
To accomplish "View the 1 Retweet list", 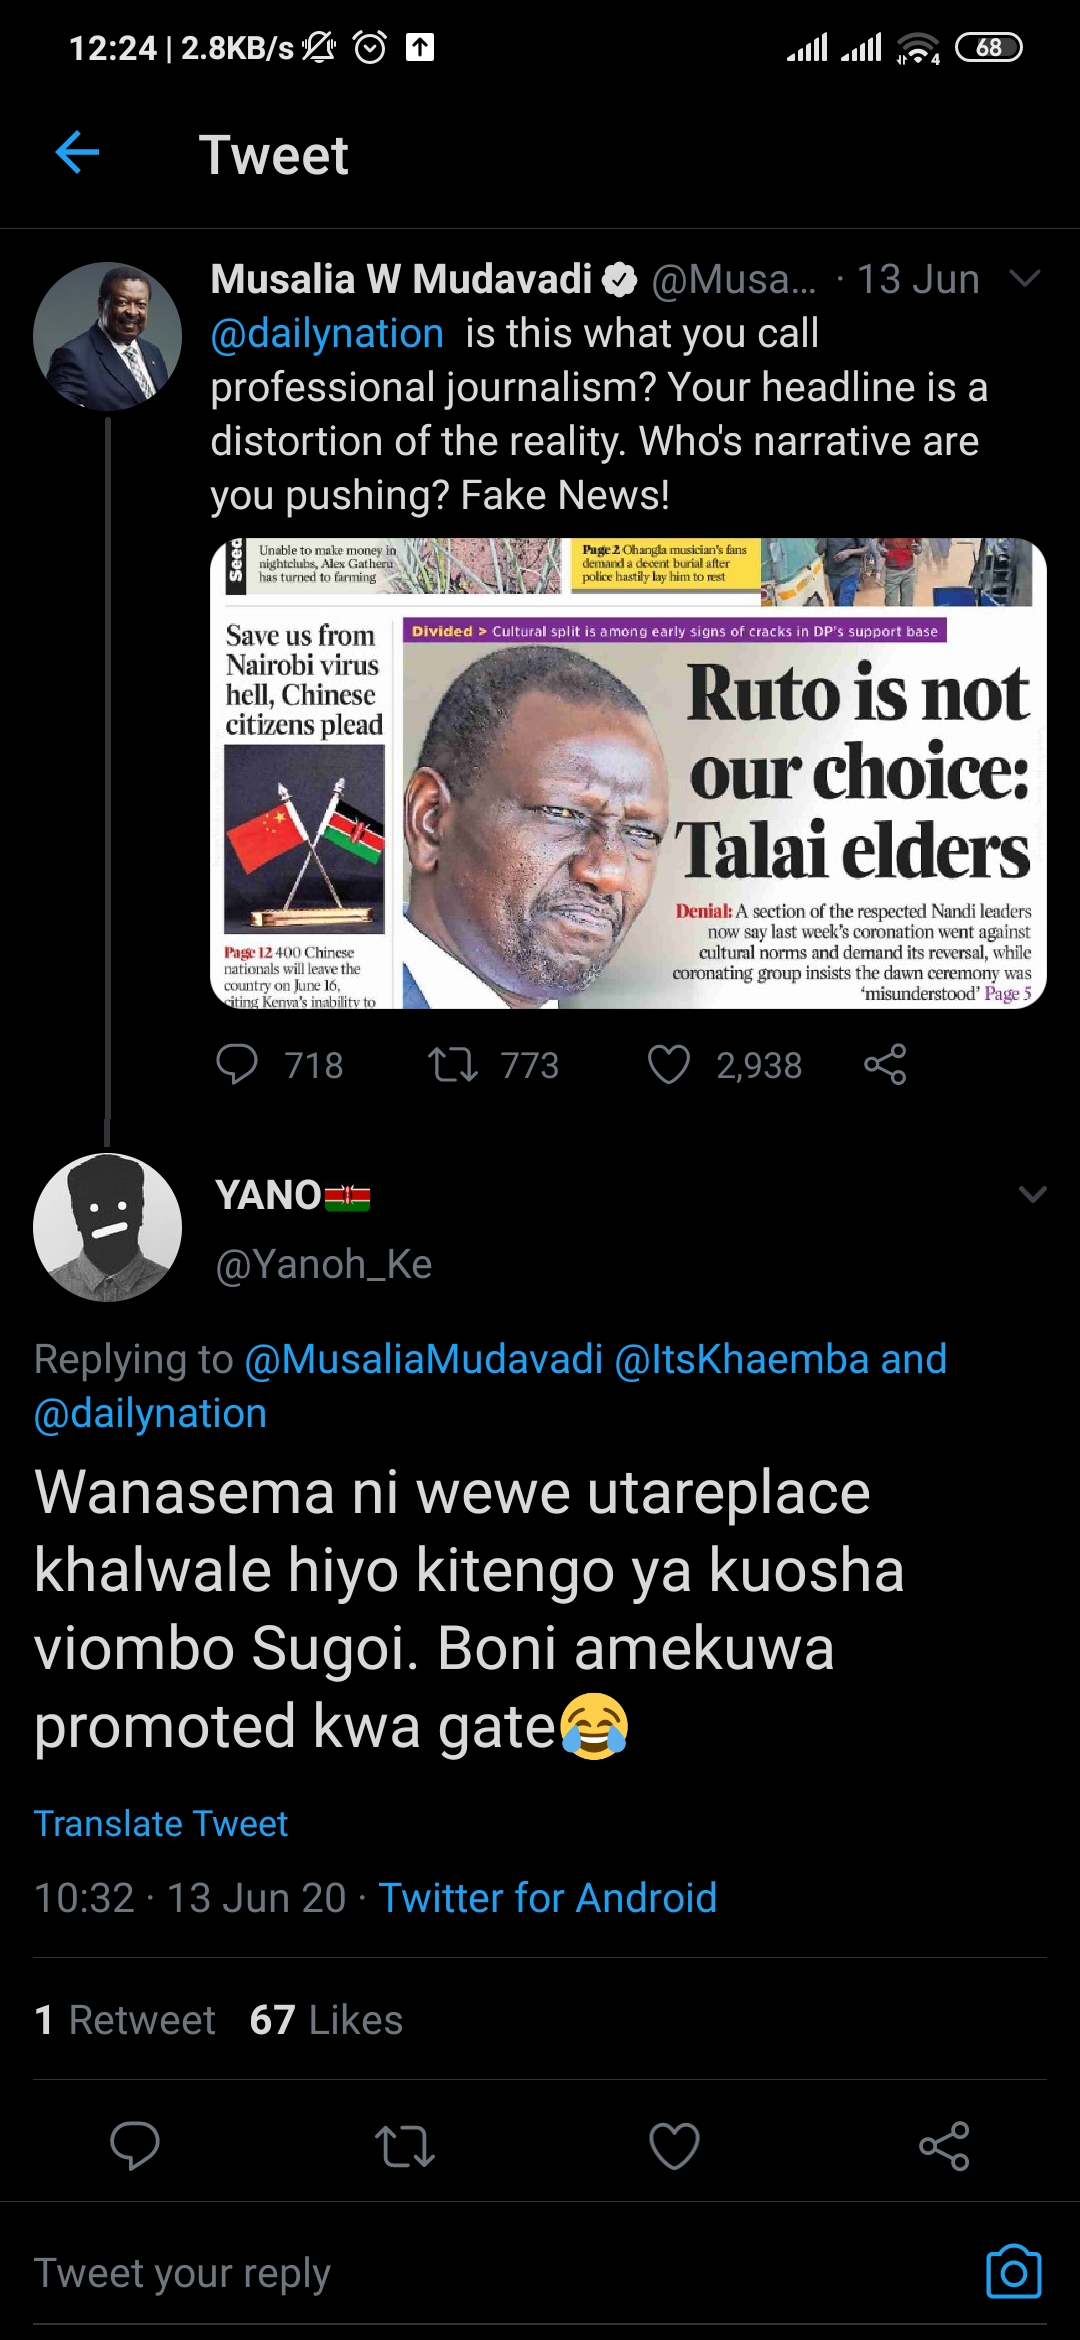I will [x=125, y=2019].
